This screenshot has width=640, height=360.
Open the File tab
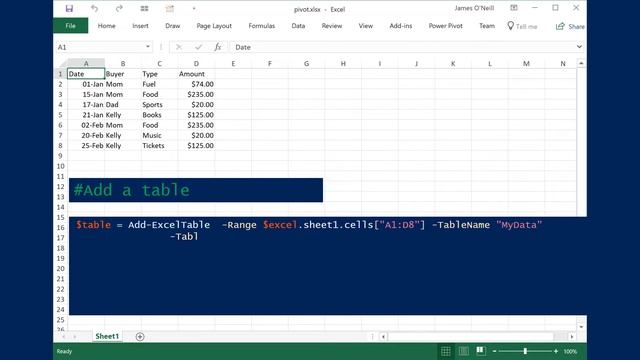[x=71, y=26]
